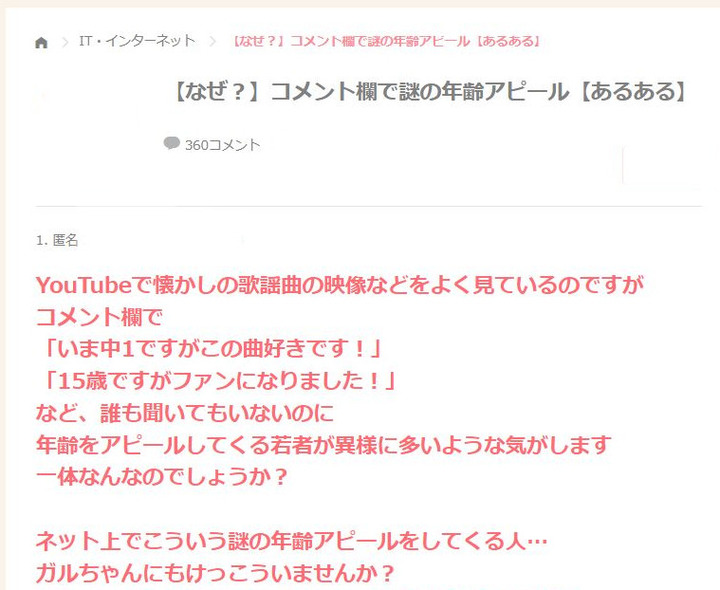Viewport: 720px width, 590px height.
Task: Click the quote 15歳ですがファンになりました！
Action: 217,381
